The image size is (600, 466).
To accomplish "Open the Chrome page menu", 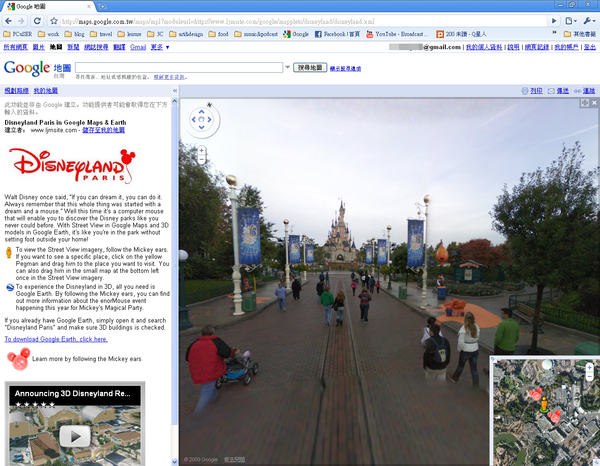I will click(571, 21).
